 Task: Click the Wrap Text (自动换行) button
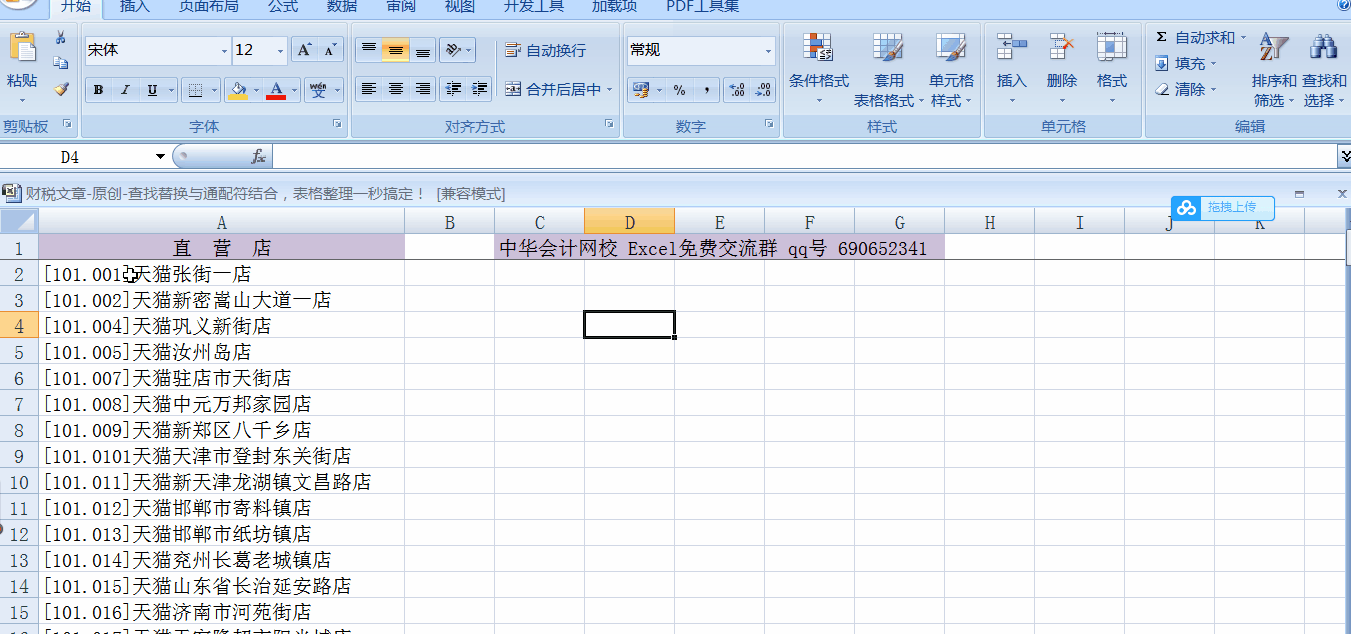[546, 50]
